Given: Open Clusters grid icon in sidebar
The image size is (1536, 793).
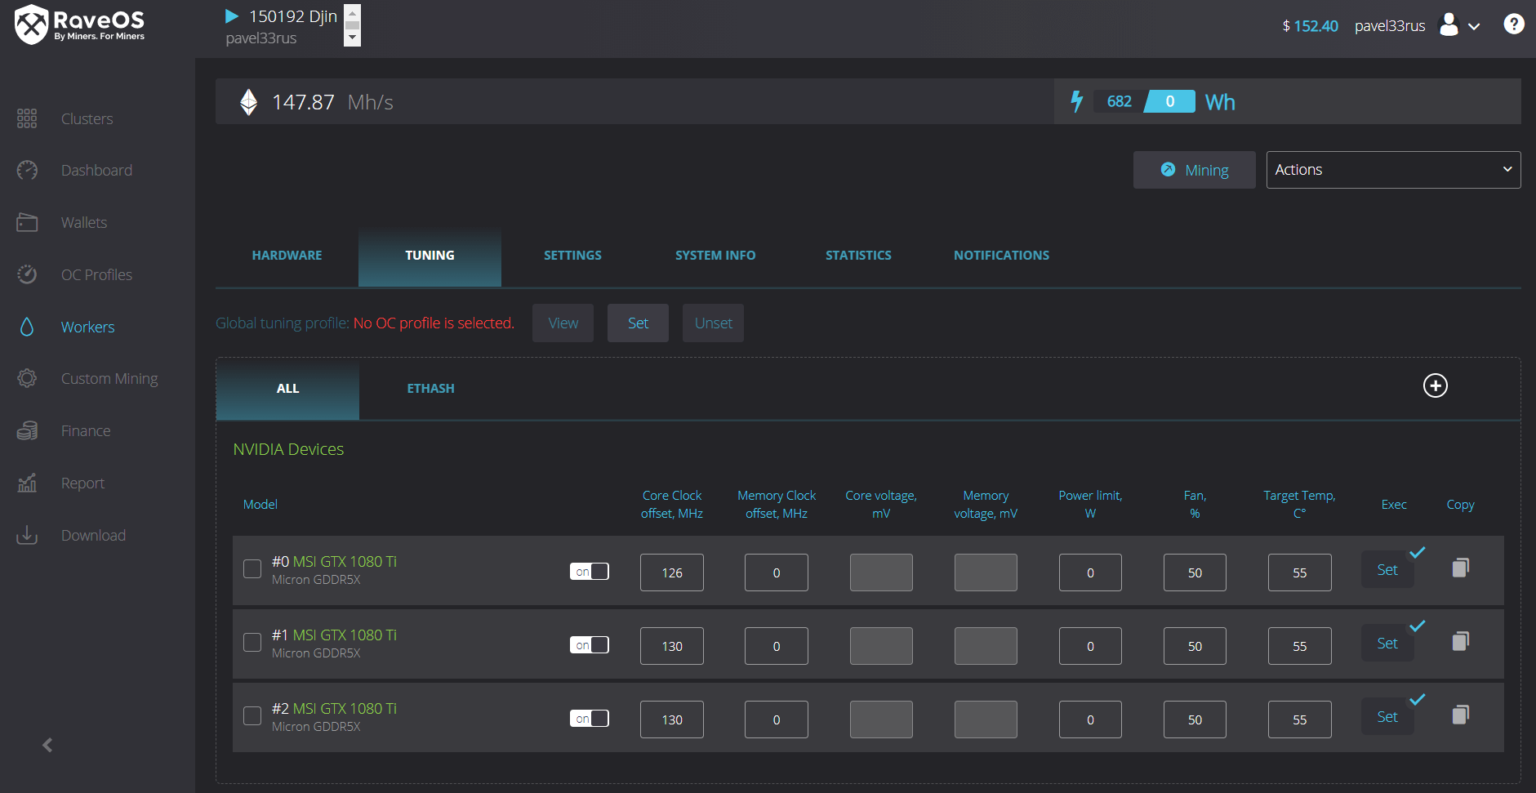Looking at the screenshot, I should (x=27, y=119).
